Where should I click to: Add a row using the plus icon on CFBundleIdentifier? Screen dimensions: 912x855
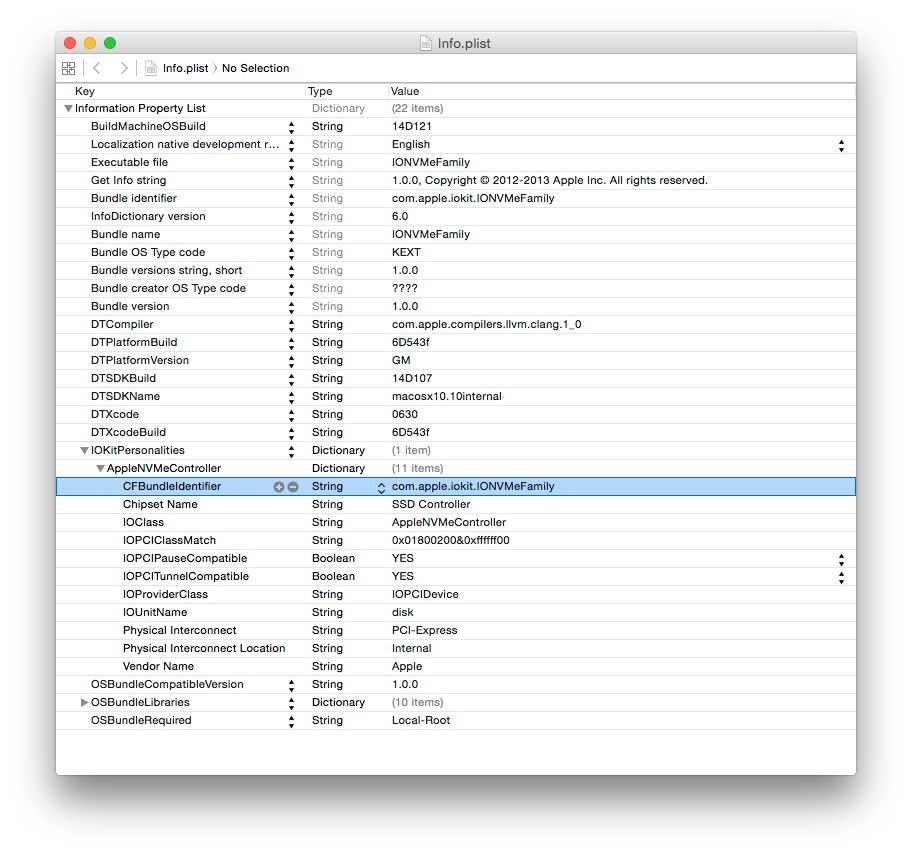click(279, 487)
